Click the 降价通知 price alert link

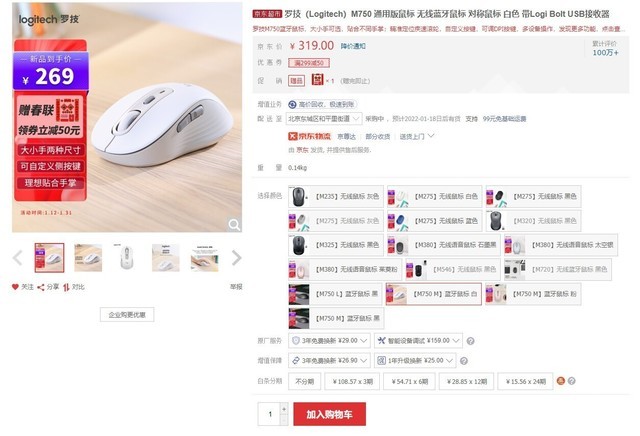[x=353, y=46]
